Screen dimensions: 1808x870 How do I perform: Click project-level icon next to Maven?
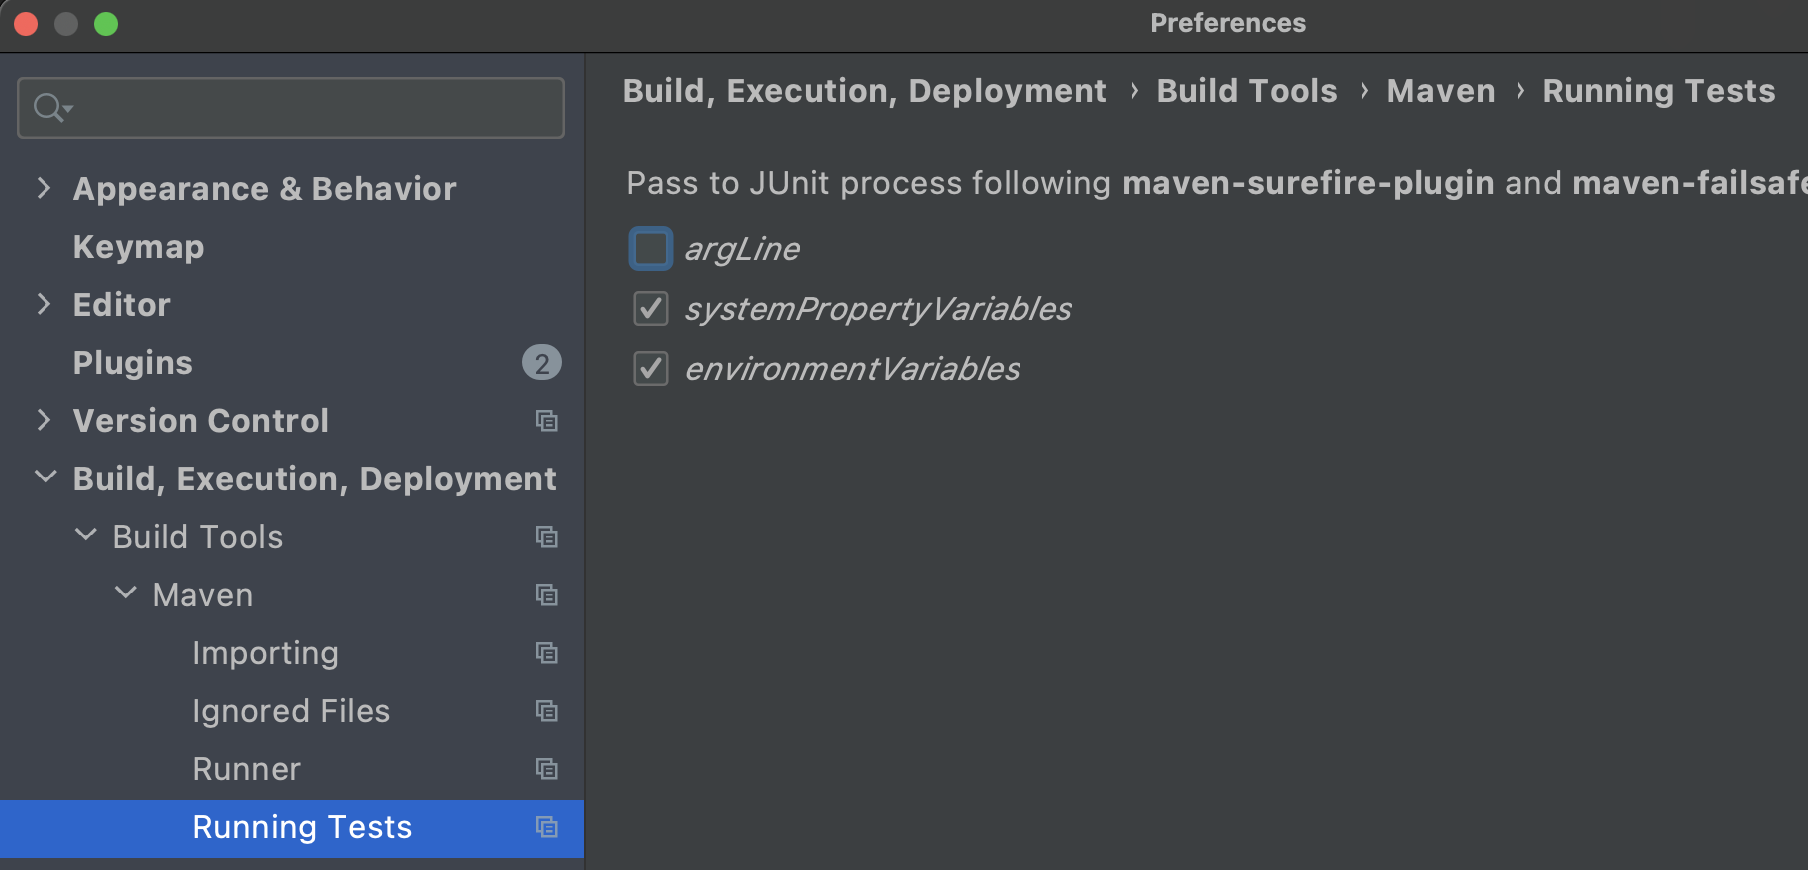click(x=546, y=595)
